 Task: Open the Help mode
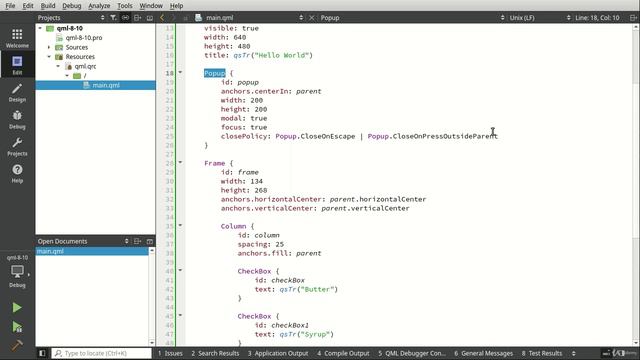pos(17,173)
